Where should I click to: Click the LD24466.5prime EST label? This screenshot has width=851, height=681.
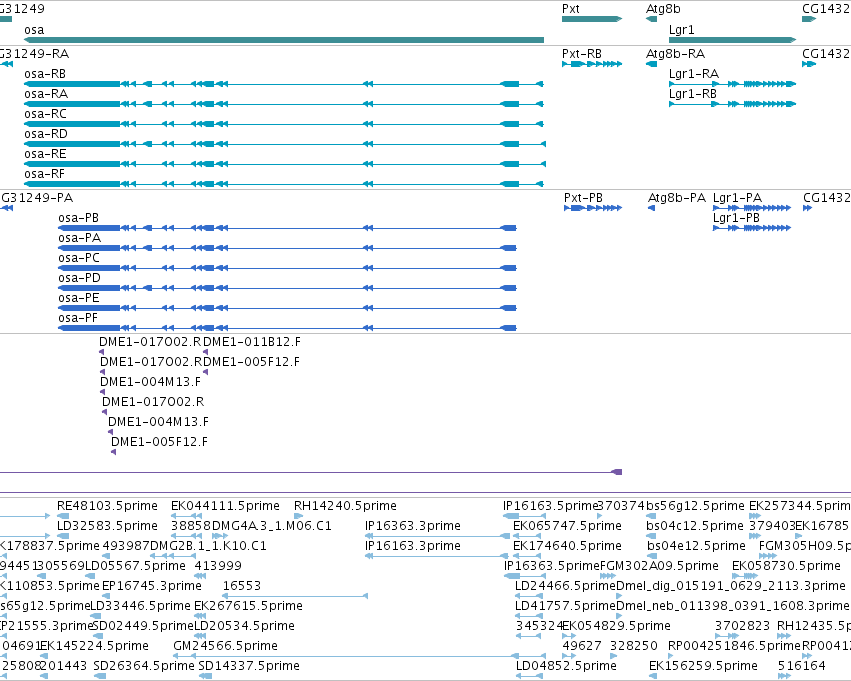(x=566, y=587)
